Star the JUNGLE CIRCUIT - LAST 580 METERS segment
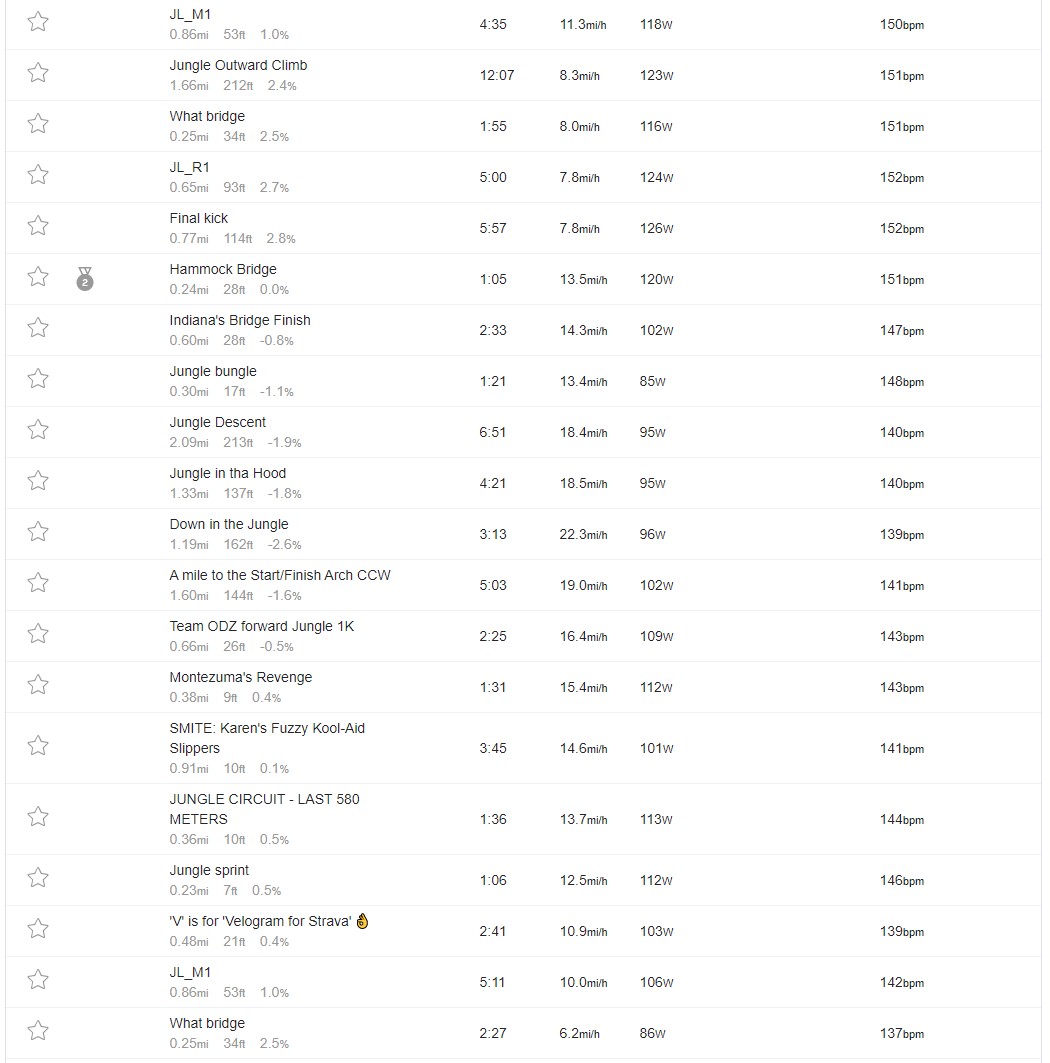This screenshot has width=1050, height=1063. (x=38, y=816)
